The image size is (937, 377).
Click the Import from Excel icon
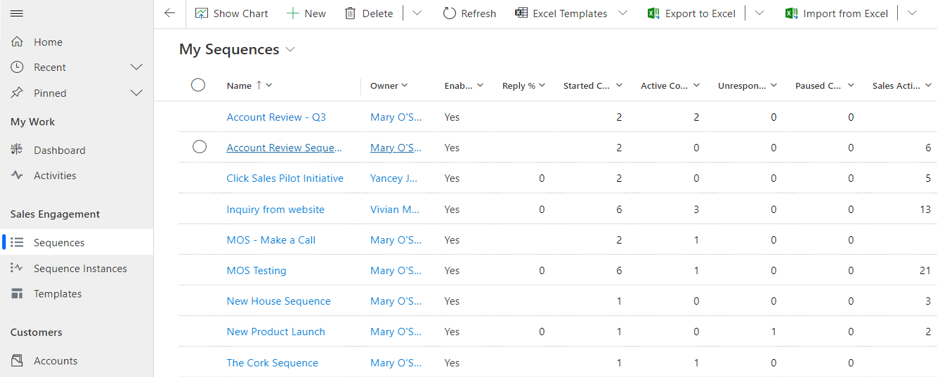pyautogui.click(x=791, y=13)
